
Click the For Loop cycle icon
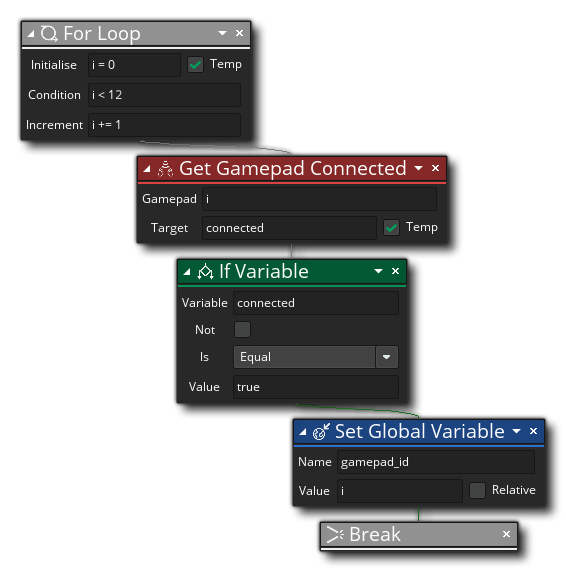[x=49, y=34]
